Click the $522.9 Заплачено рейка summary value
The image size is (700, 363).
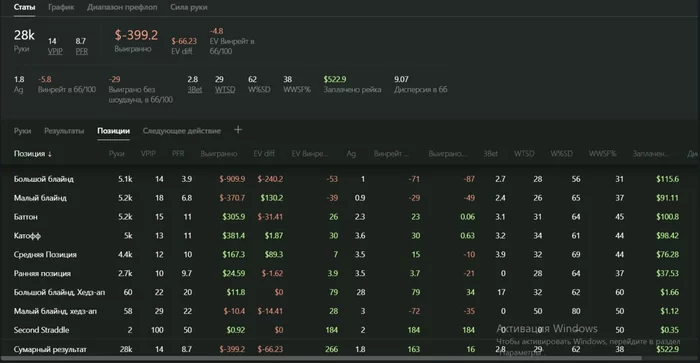click(335, 79)
